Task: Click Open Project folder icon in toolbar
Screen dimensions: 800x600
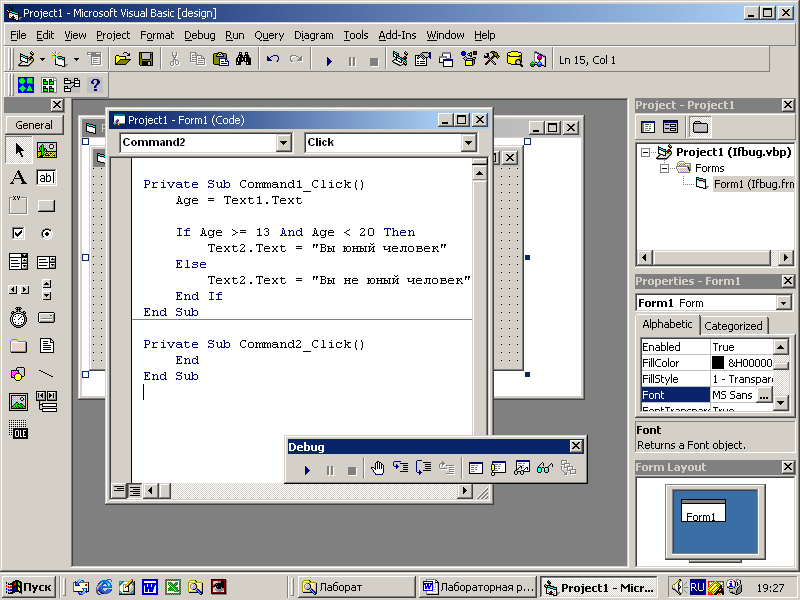Action: tap(122, 60)
